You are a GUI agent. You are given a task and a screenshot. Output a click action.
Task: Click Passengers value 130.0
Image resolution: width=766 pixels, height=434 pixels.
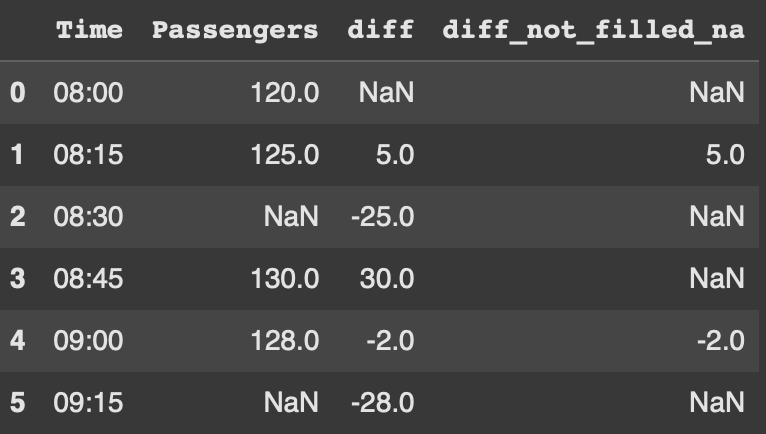(285, 279)
